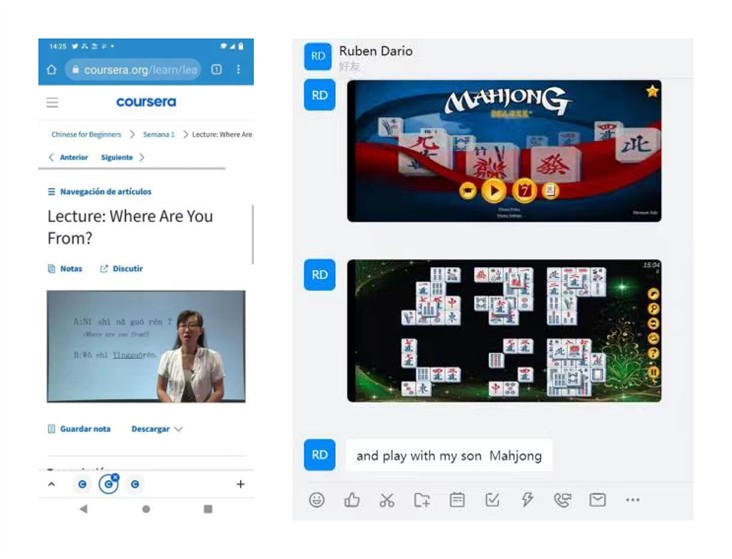
Task: Go to Anterior lecture
Action: tap(69, 157)
